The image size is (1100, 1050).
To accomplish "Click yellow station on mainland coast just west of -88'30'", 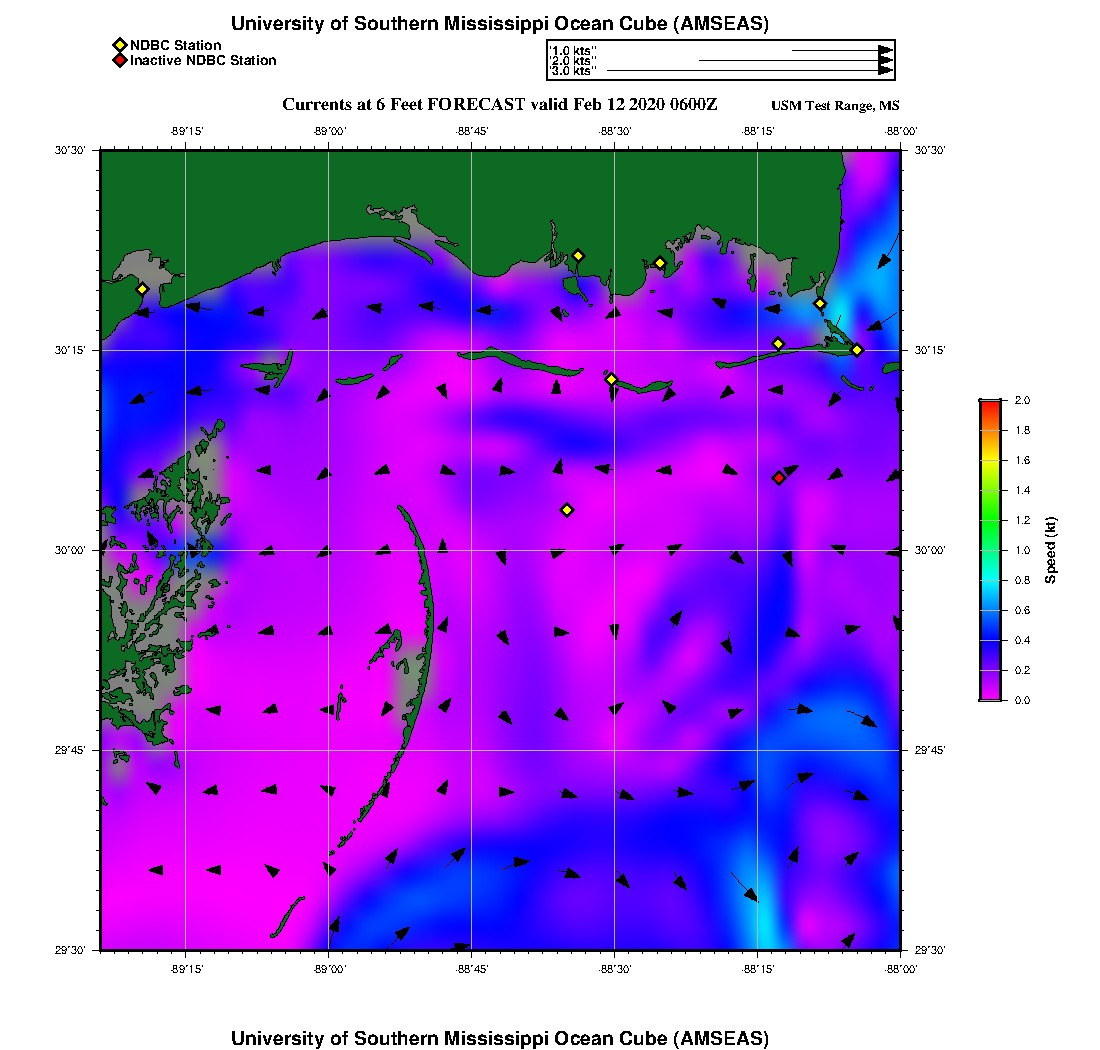I will (578, 256).
